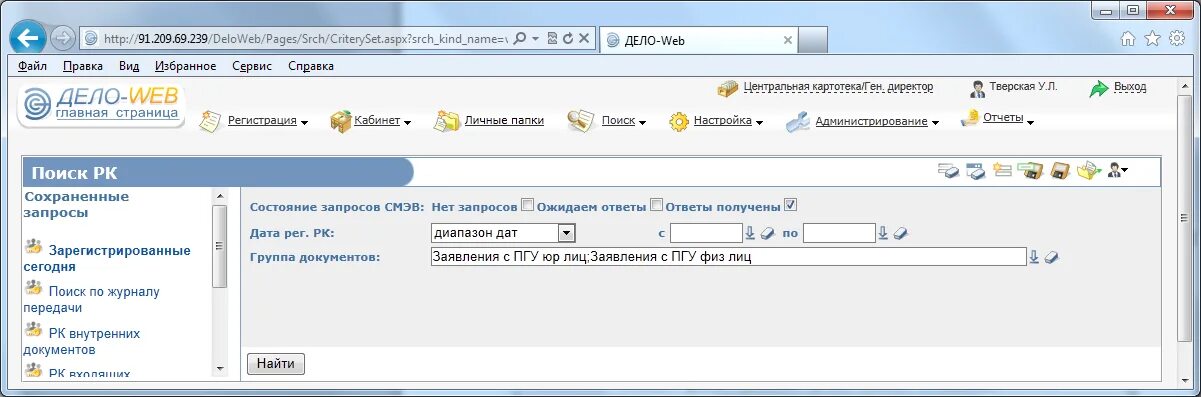Image resolution: width=1201 pixels, height=397 pixels.
Task: Open 'Зарегистрированные сегодня' saved query
Action: (x=106, y=259)
